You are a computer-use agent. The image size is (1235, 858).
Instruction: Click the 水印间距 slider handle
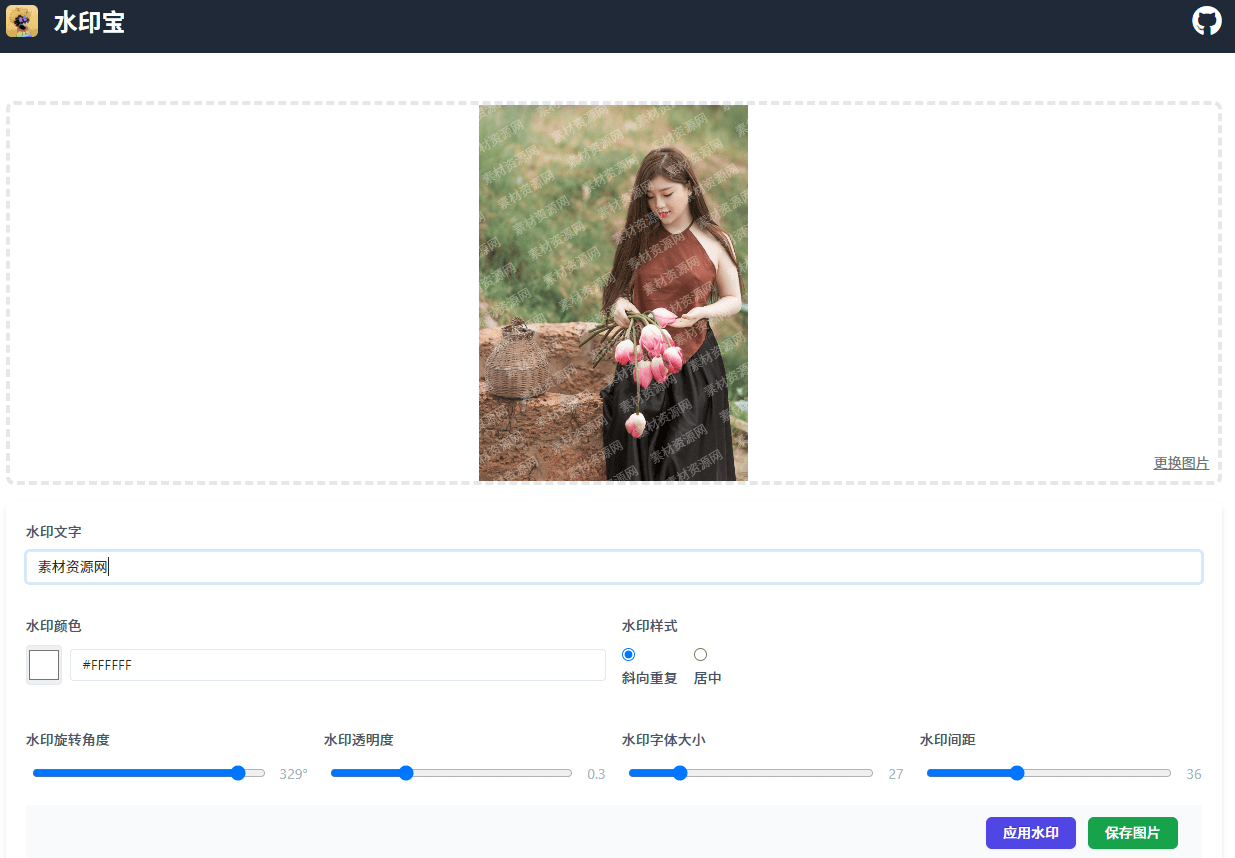1017,773
